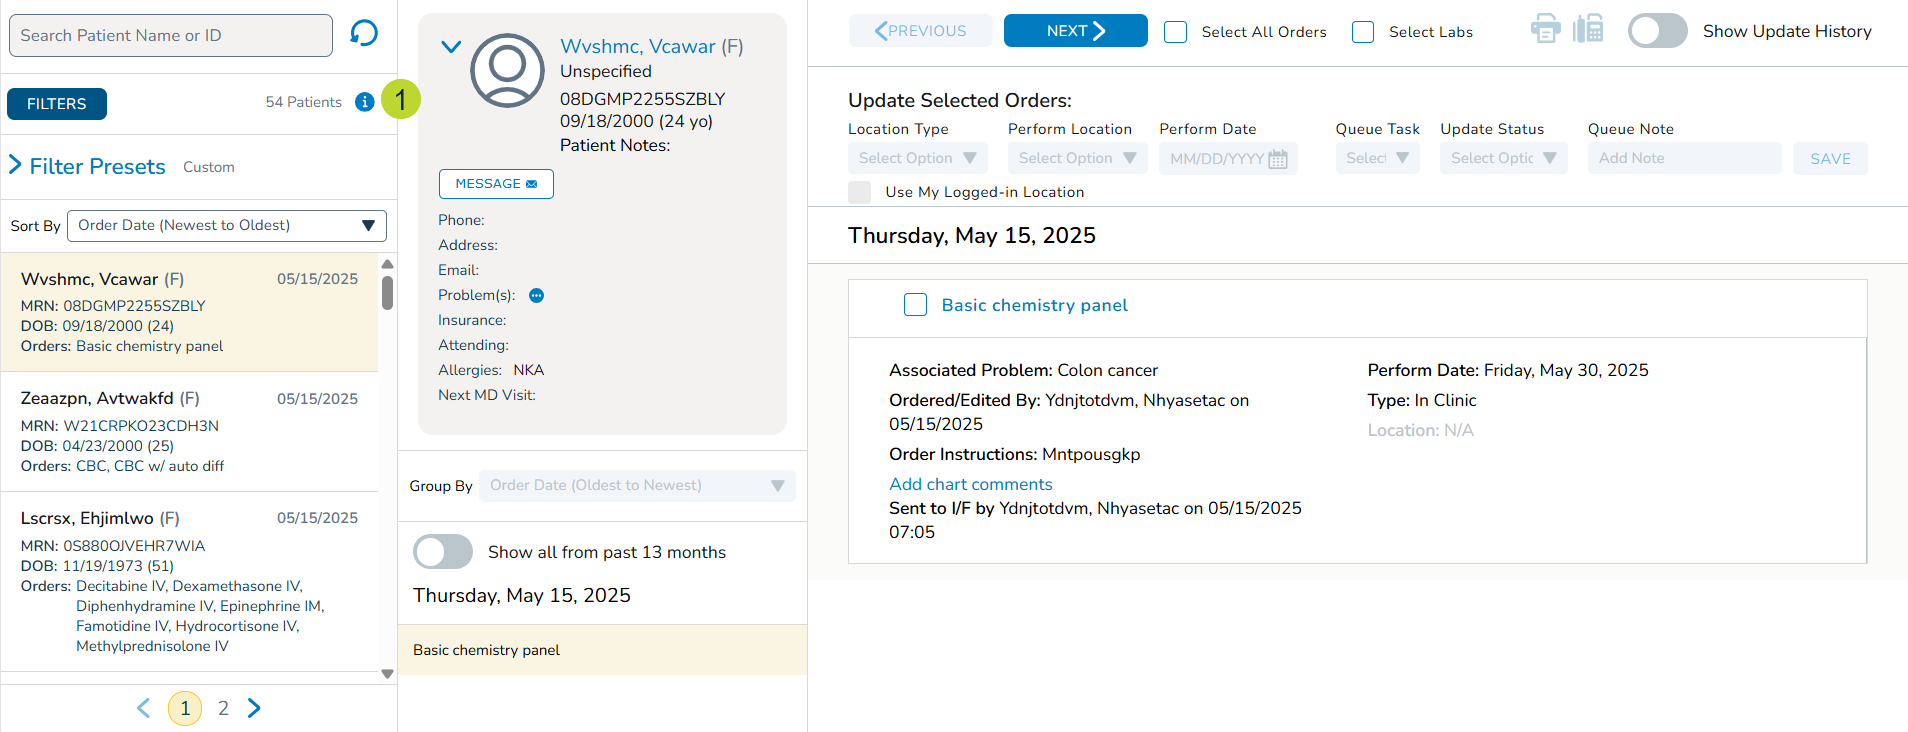Expand the Filter Presets section
1908x732 pixels.
coord(16,166)
